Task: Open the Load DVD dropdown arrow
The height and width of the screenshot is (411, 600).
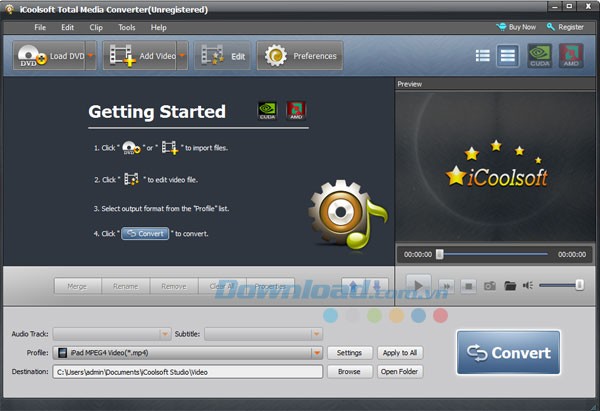Action: tap(91, 56)
